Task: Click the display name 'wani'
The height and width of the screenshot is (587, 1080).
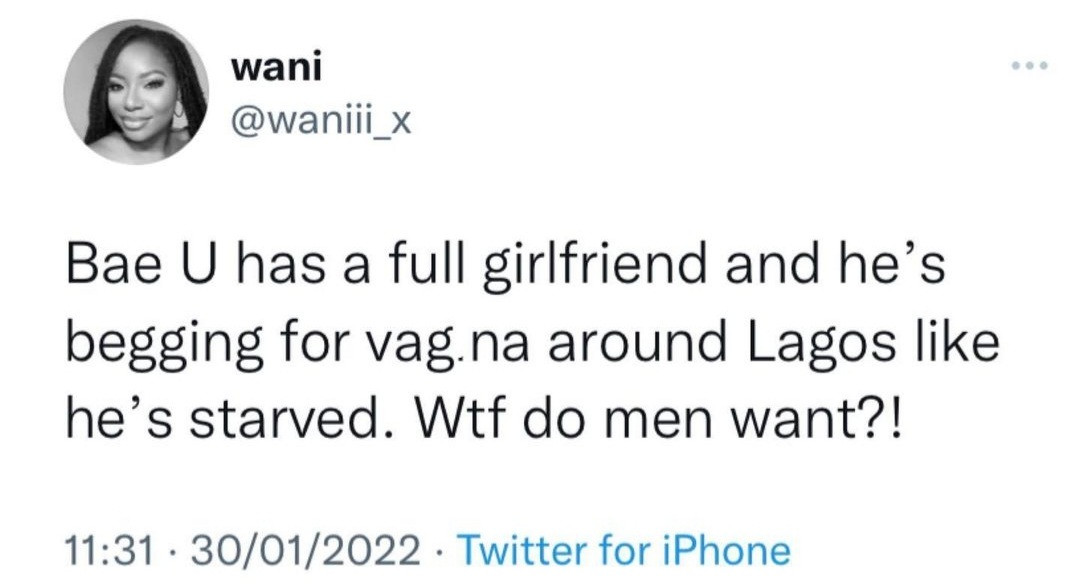Action: click(261, 68)
